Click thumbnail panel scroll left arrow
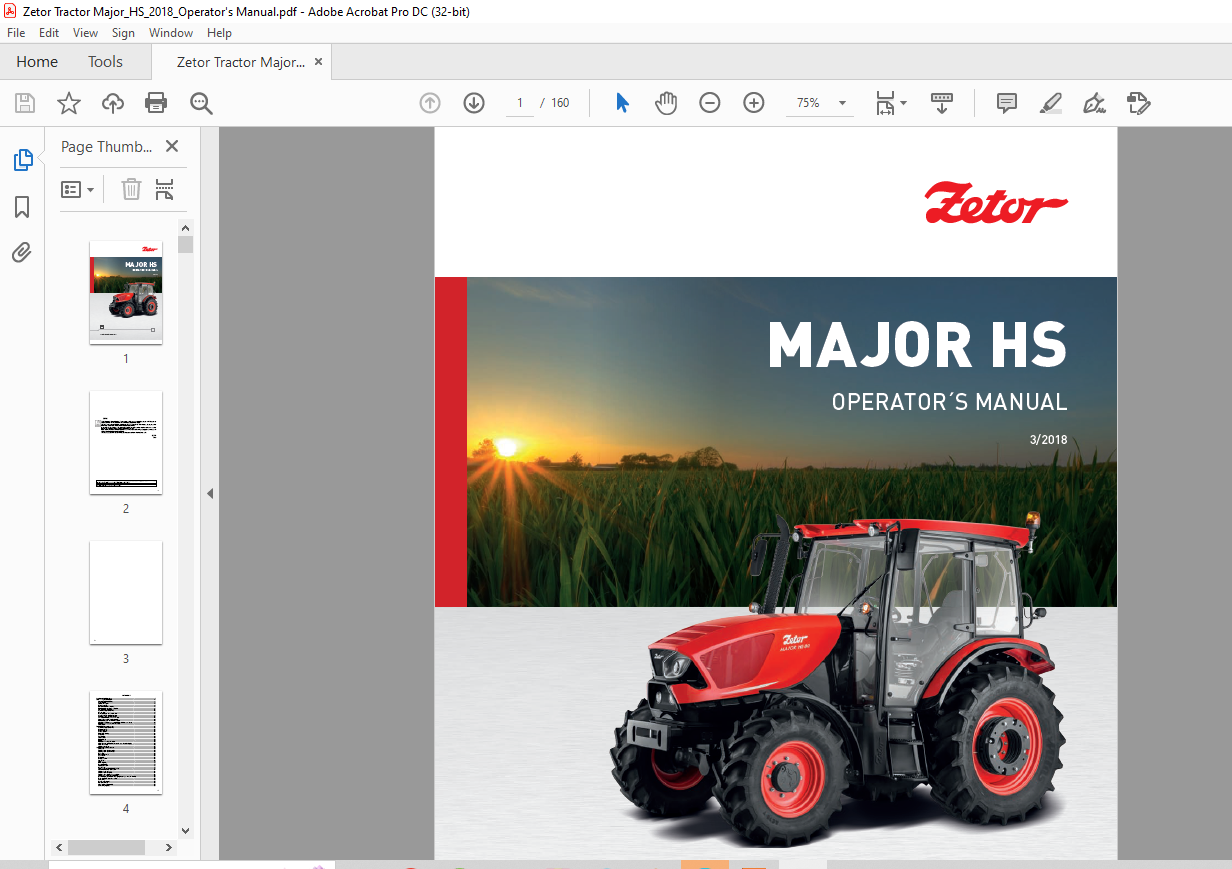Viewport: 1232px width, 869px height. 58,847
